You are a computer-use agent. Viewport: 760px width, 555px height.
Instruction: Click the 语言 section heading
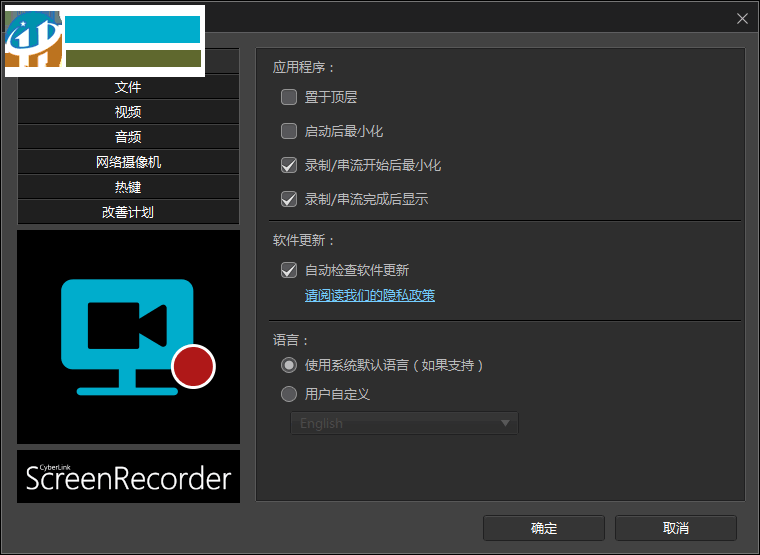(290, 340)
